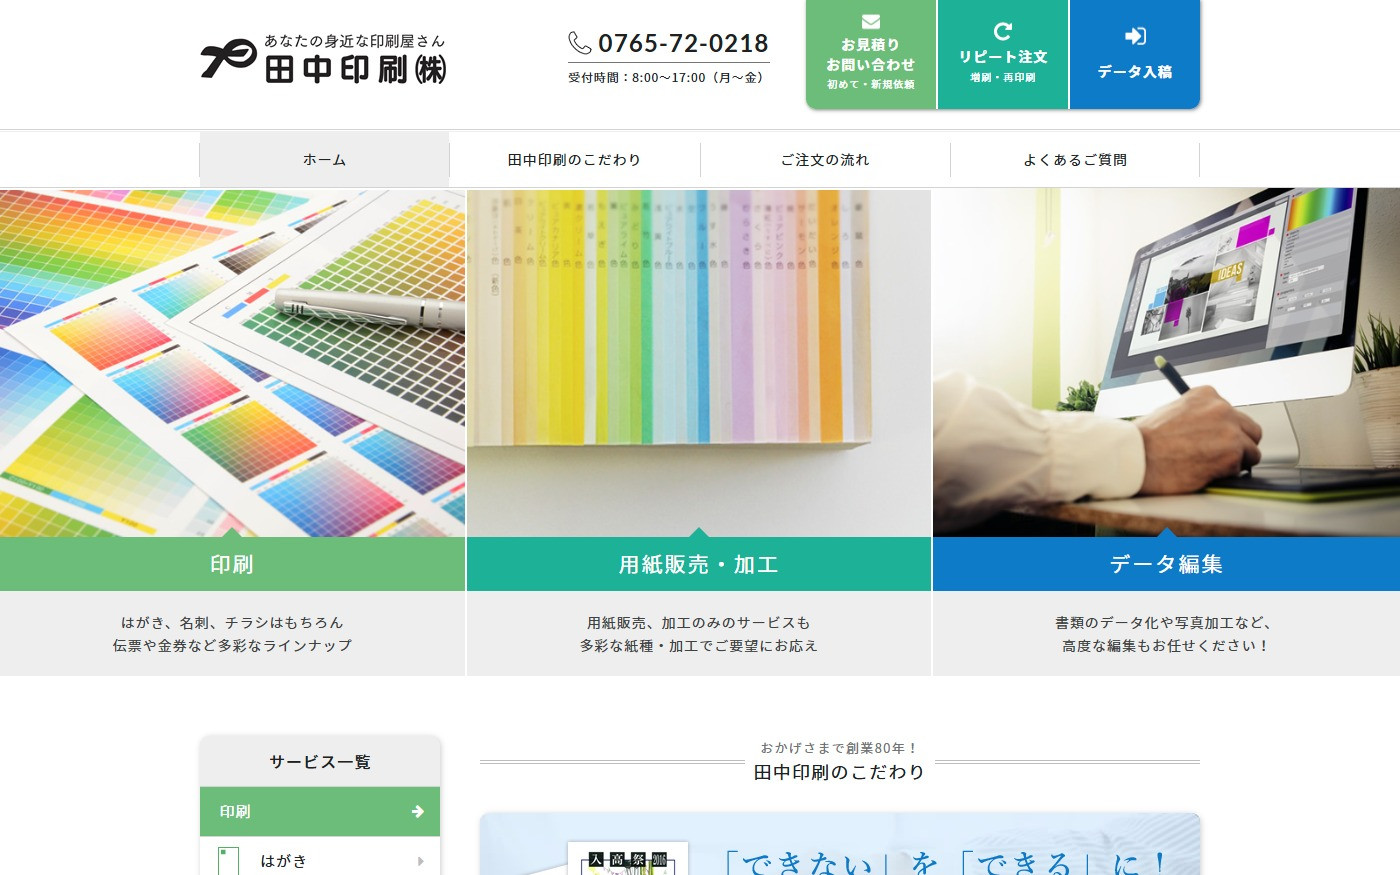This screenshot has width=1400, height=875.
Task: Click the data submission login arrow icon
Action: (x=1135, y=37)
